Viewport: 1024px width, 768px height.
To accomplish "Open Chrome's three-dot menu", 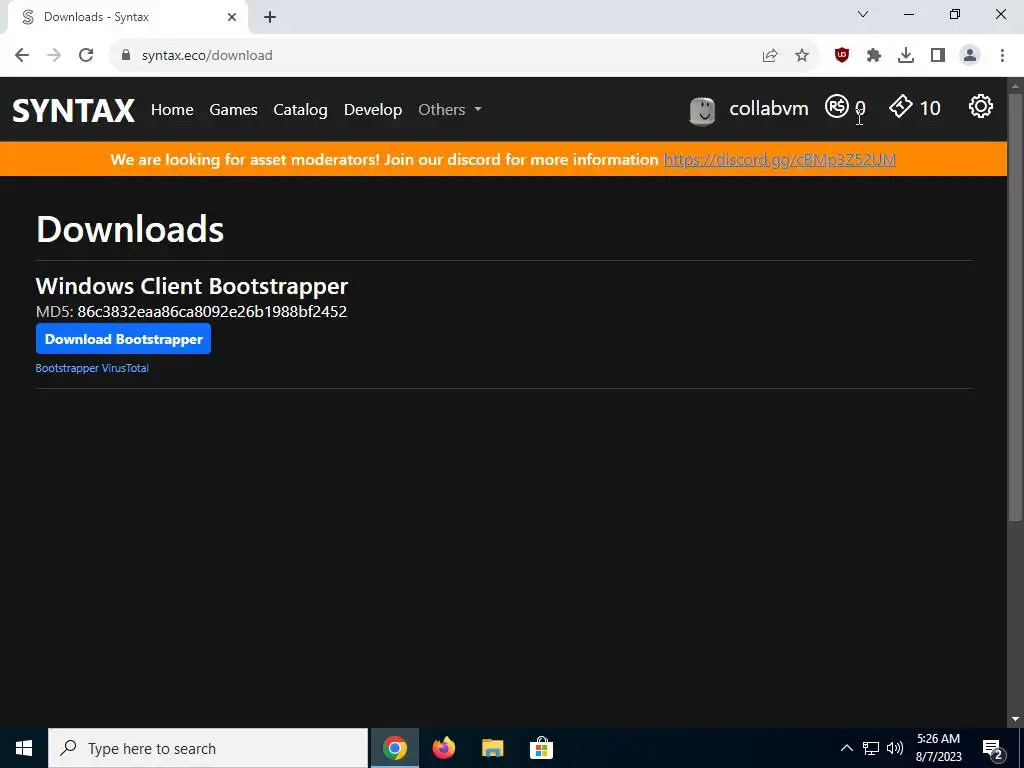I will 1002,56.
